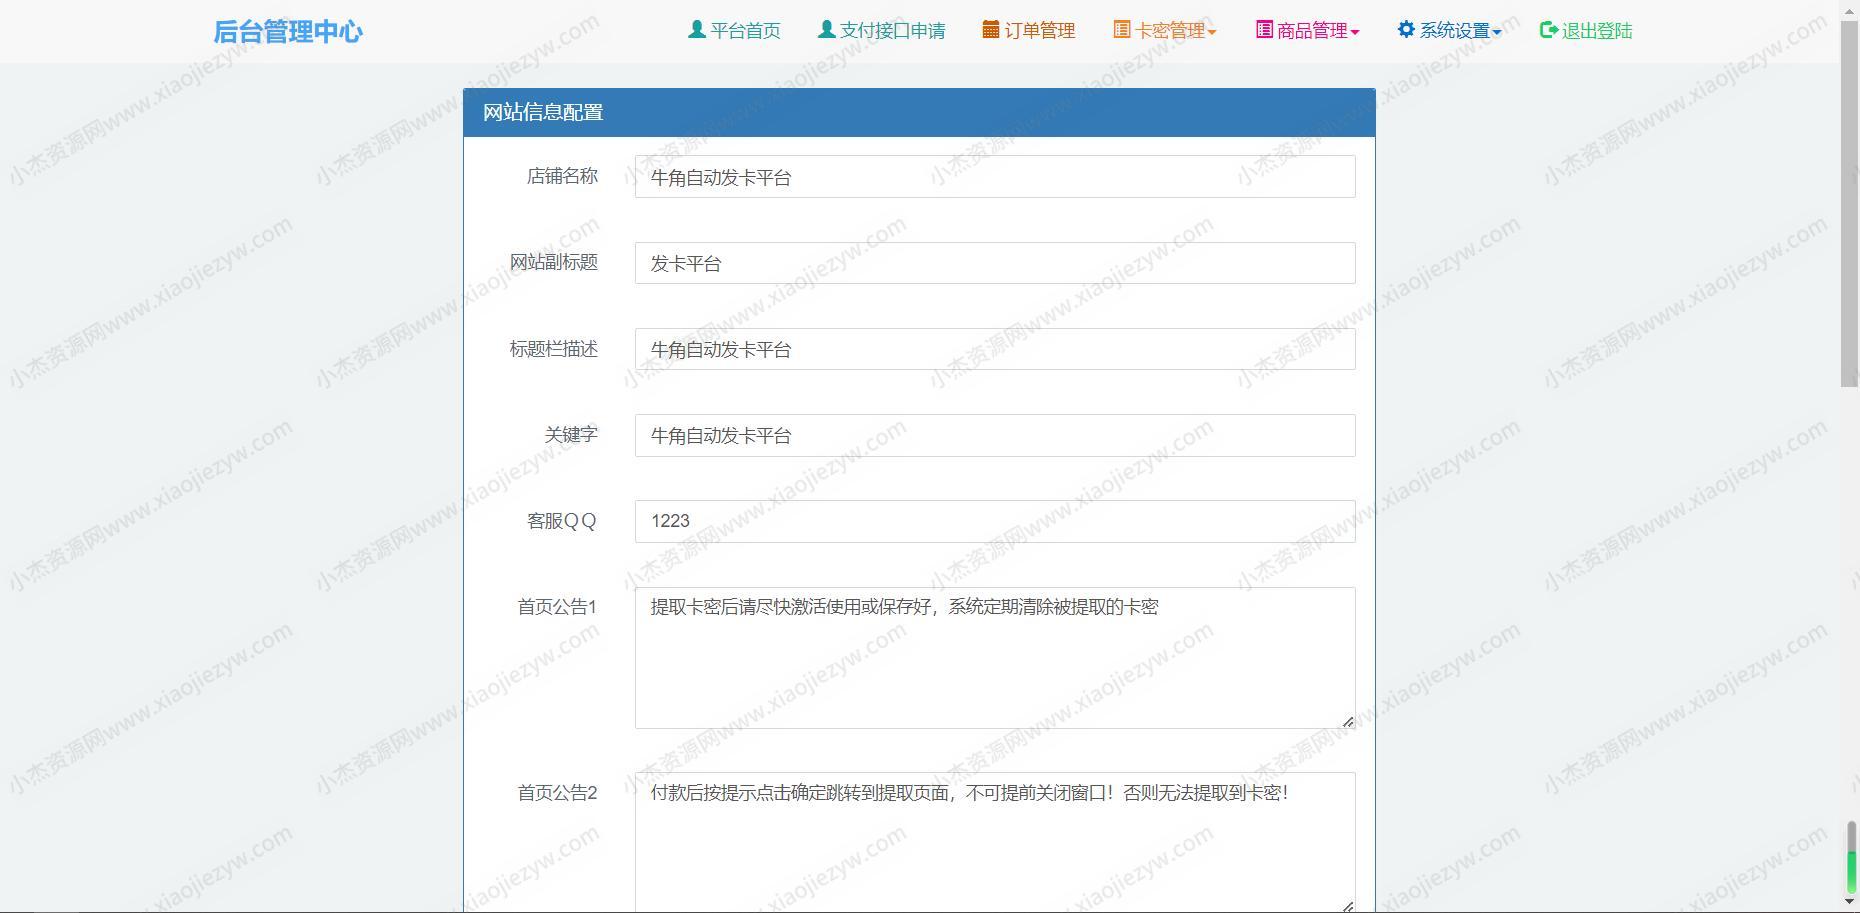Click the 网站信息配置 panel header

click(919, 113)
